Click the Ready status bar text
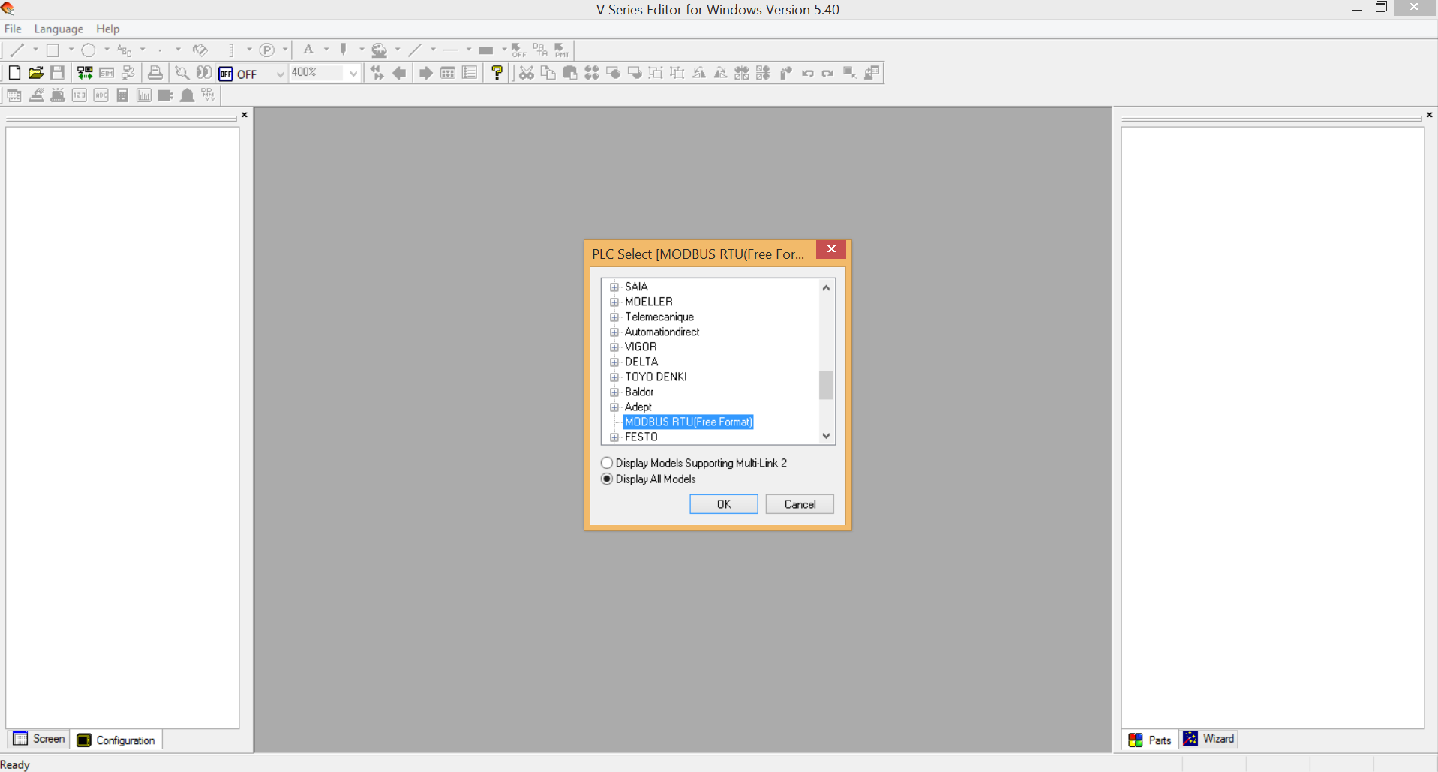1438x772 pixels. [x=16, y=765]
